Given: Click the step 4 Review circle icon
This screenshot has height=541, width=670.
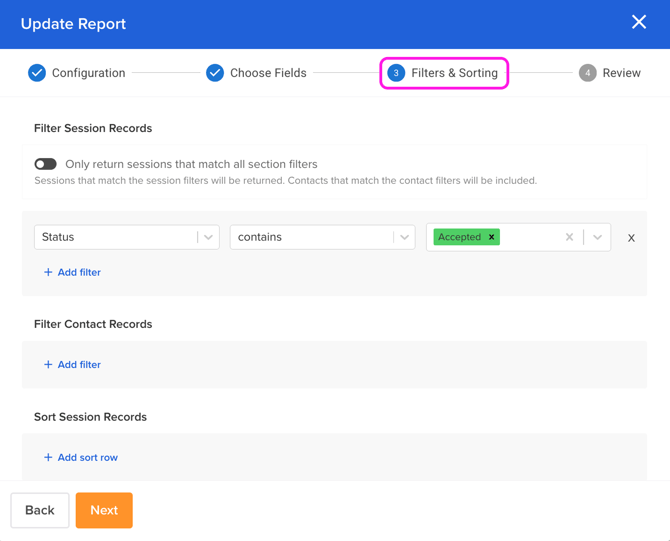Looking at the screenshot, I should (588, 73).
